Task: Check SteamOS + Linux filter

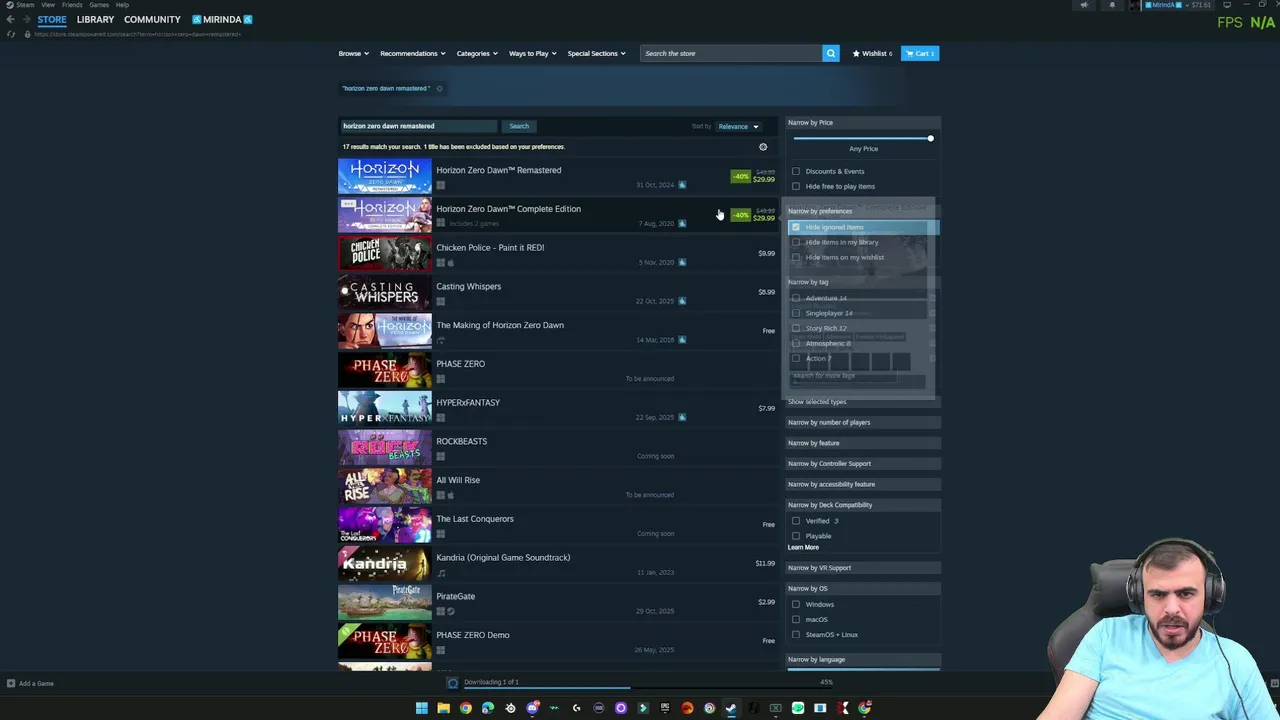Action: (x=796, y=634)
